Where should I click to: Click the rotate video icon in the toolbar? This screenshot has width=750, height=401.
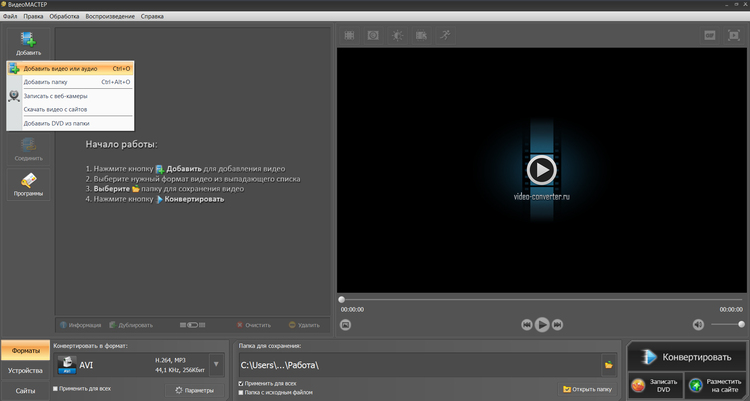pos(421,35)
